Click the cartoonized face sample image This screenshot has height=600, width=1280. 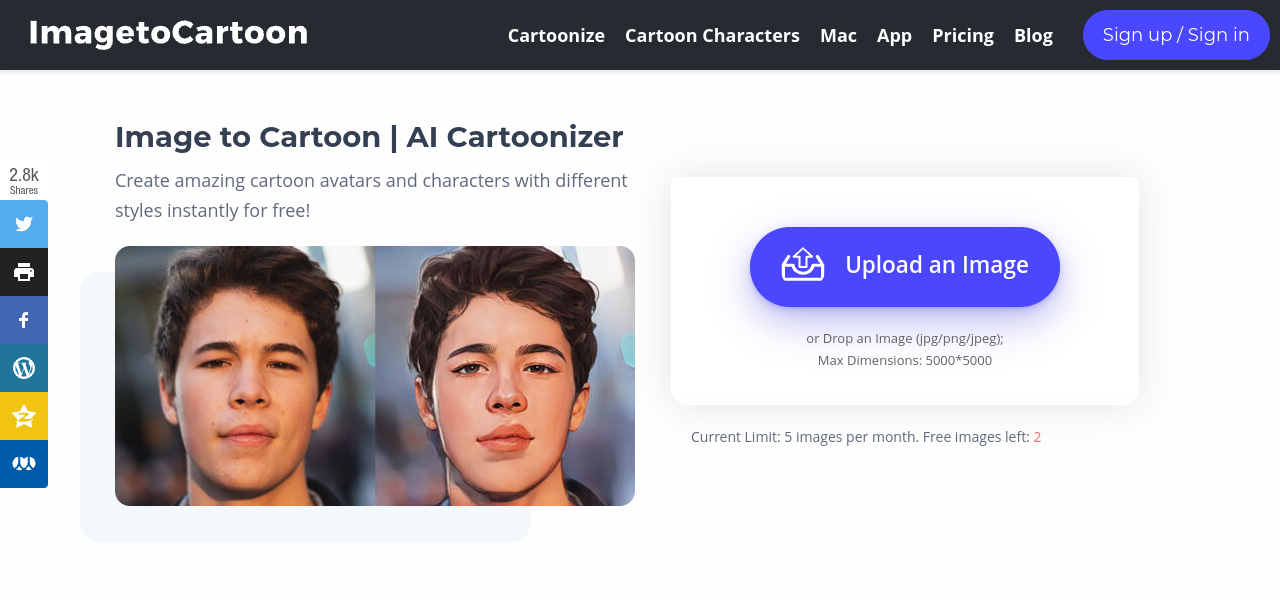click(505, 376)
